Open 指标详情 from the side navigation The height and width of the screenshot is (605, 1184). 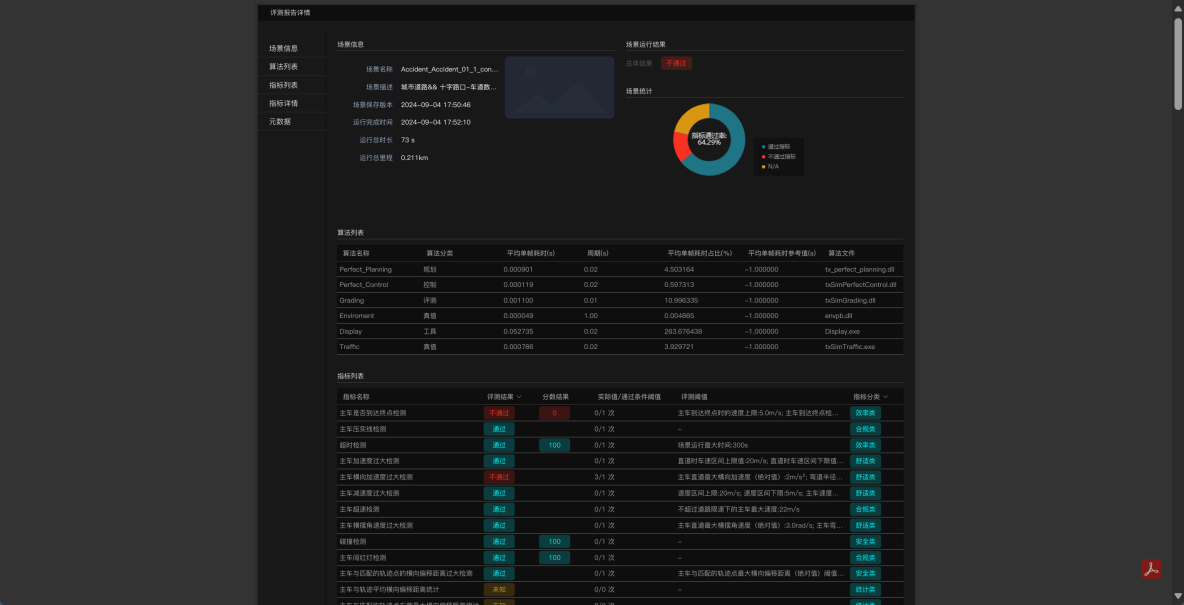pyautogui.click(x=283, y=103)
